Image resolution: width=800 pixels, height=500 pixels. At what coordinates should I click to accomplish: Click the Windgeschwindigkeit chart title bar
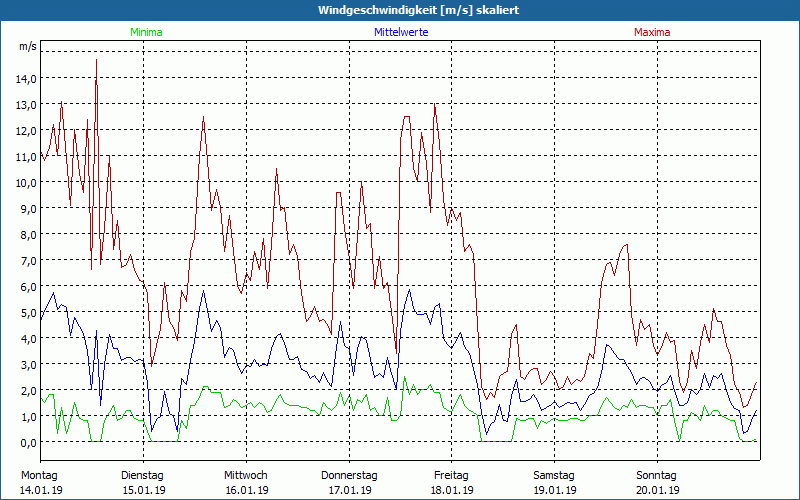click(399, 10)
